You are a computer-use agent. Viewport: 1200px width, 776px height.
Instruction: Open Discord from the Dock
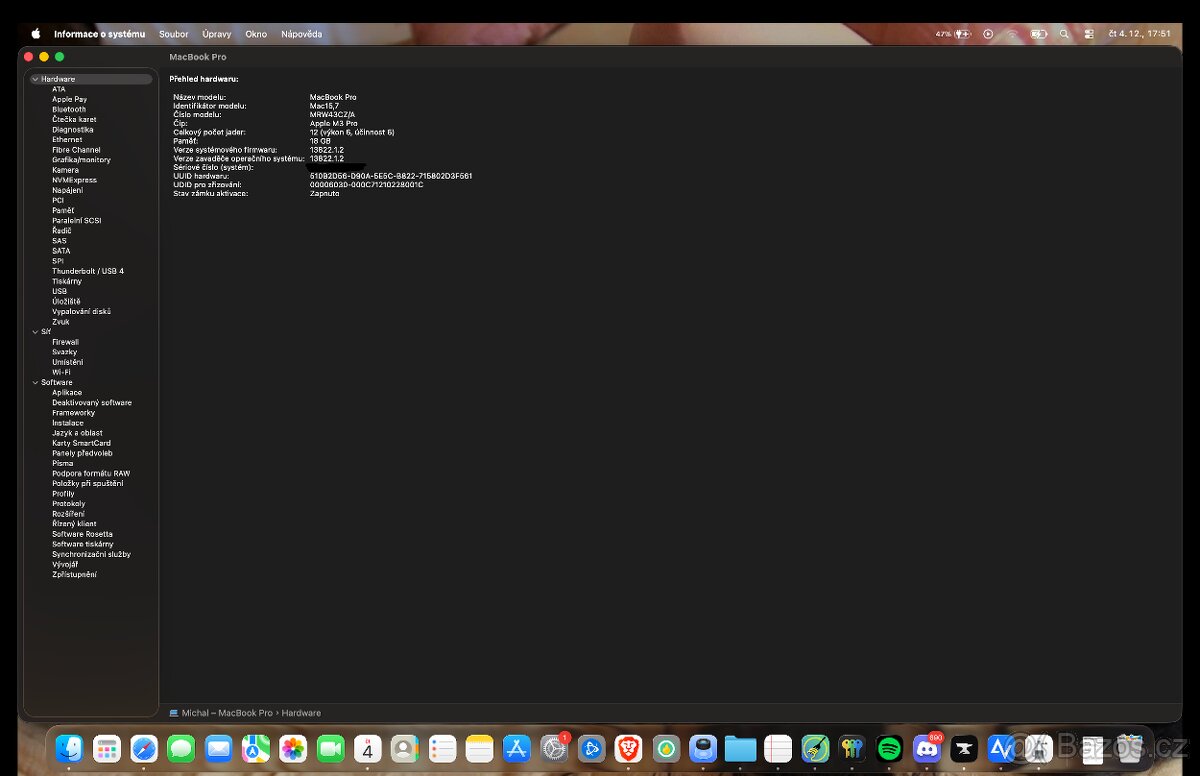pyautogui.click(x=927, y=748)
